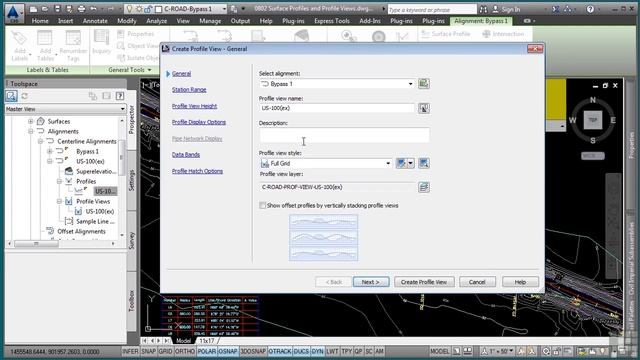Toggle POLAR tracking in status bar

(207, 351)
